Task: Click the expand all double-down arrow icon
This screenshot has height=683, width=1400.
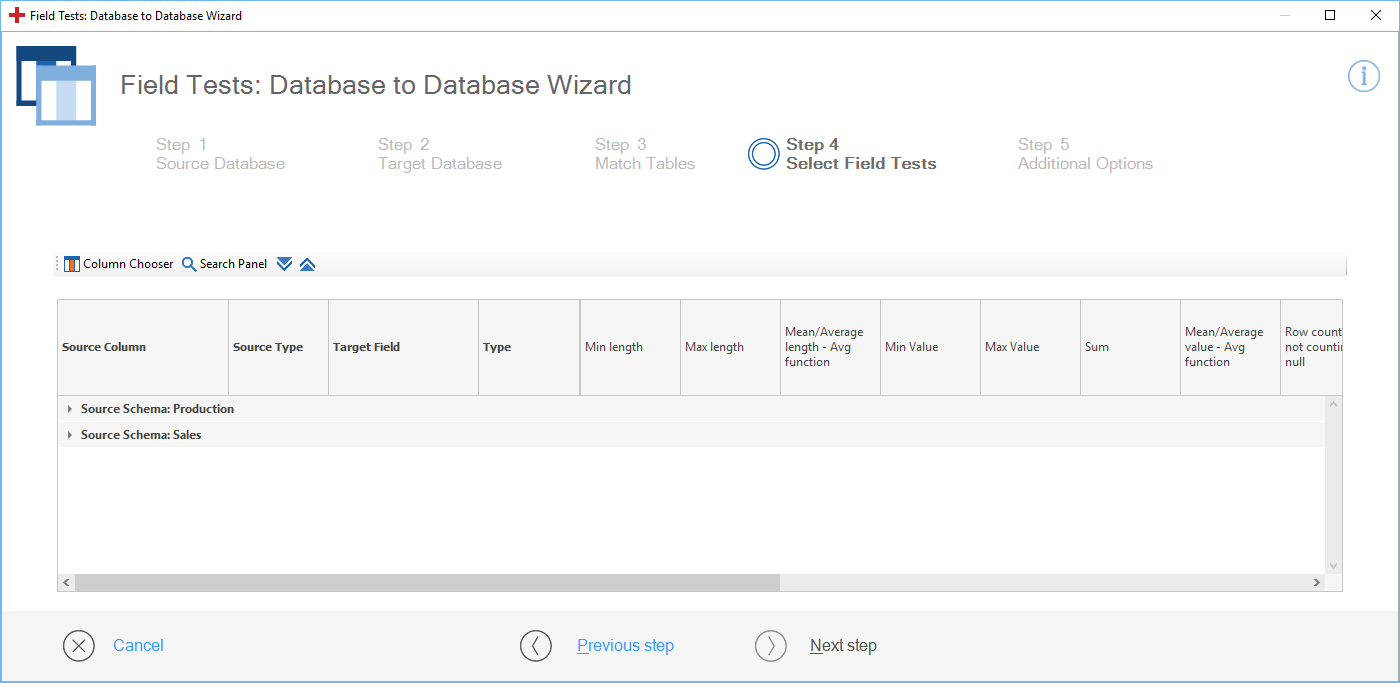Action: click(284, 264)
